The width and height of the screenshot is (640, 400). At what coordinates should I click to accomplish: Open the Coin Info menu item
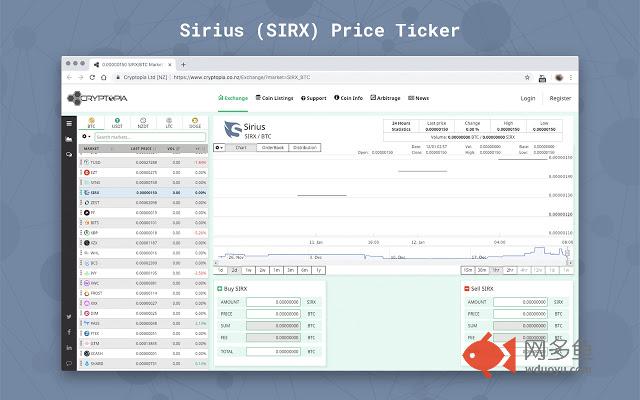point(348,98)
